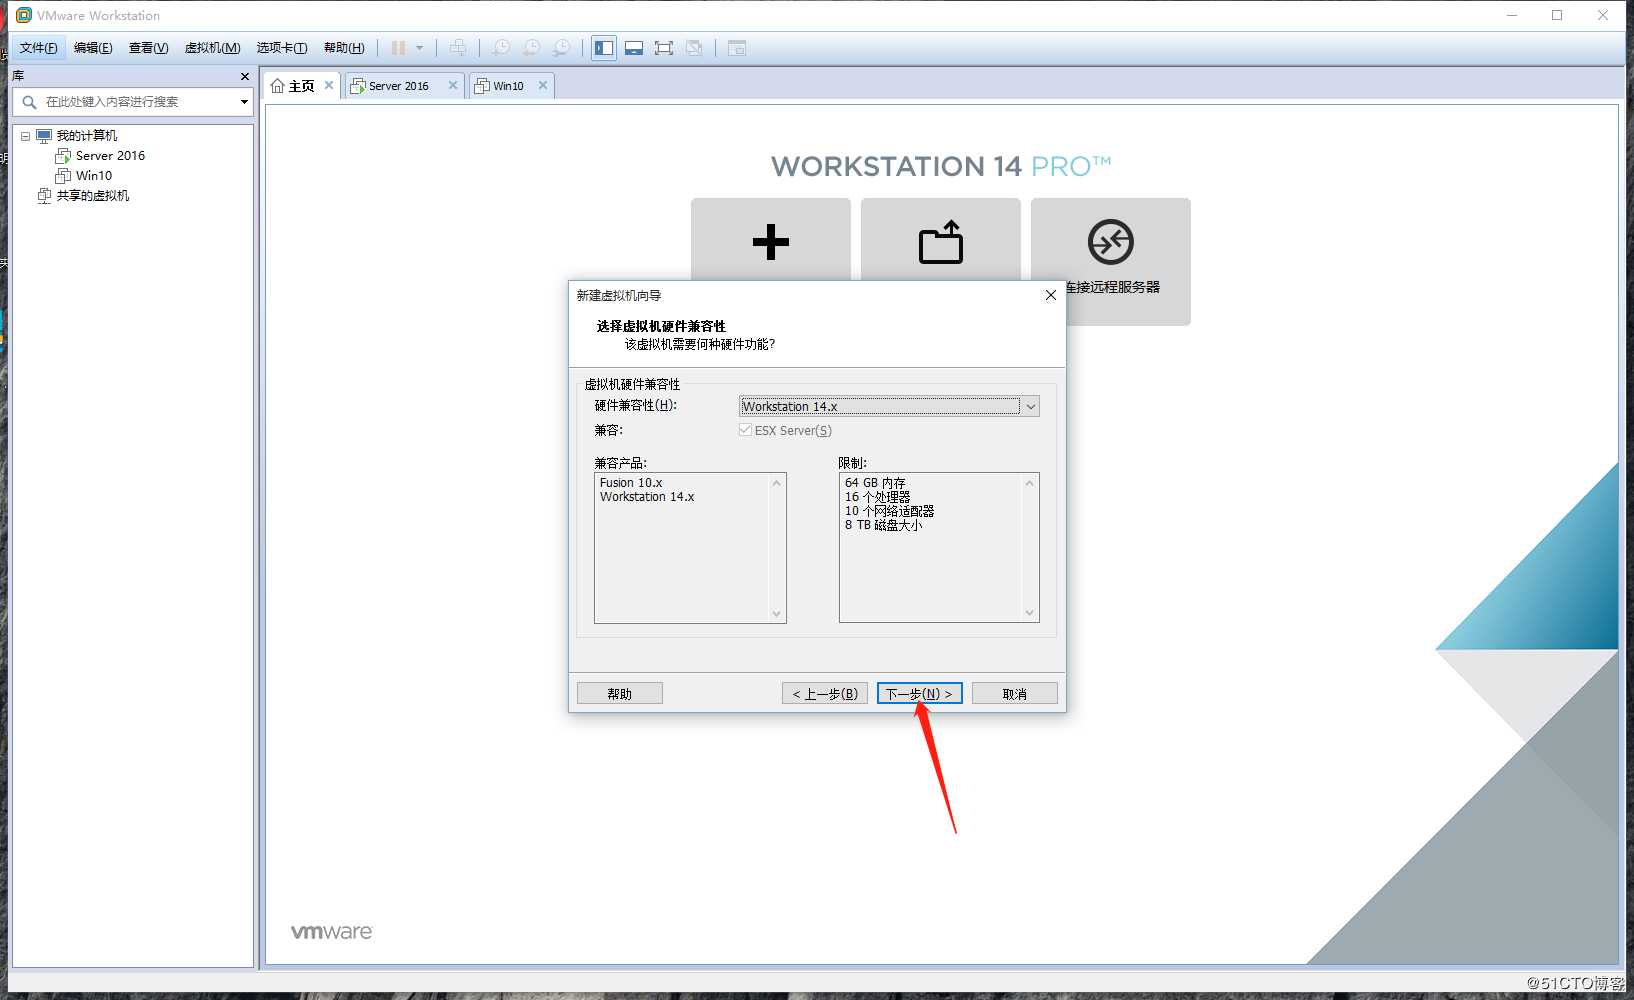Close the 主页 tab

click(329, 86)
